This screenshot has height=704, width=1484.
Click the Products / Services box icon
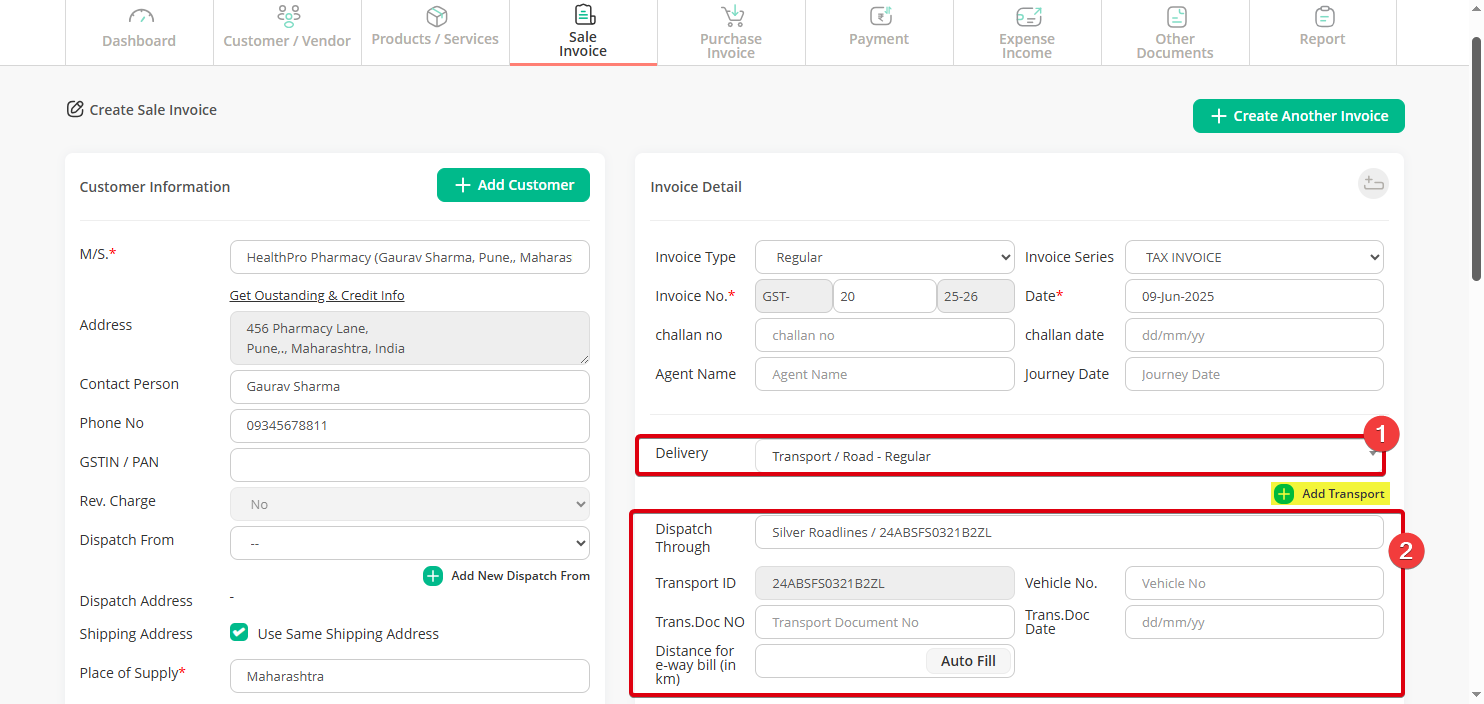pos(436,16)
